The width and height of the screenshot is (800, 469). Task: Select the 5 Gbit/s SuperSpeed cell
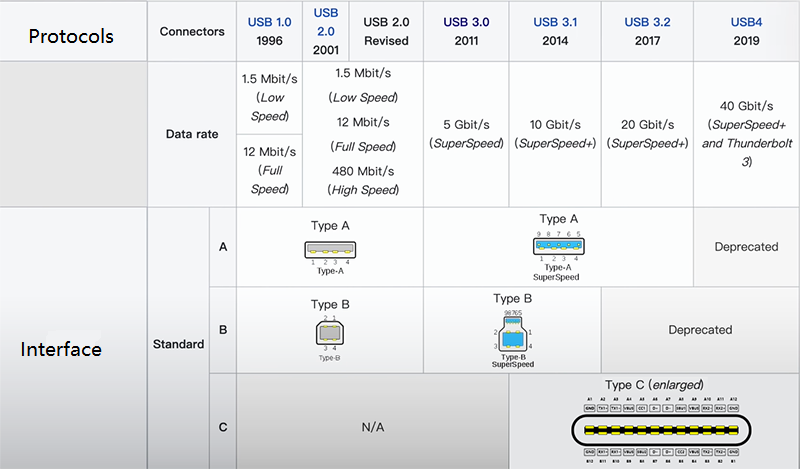coord(466,134)
